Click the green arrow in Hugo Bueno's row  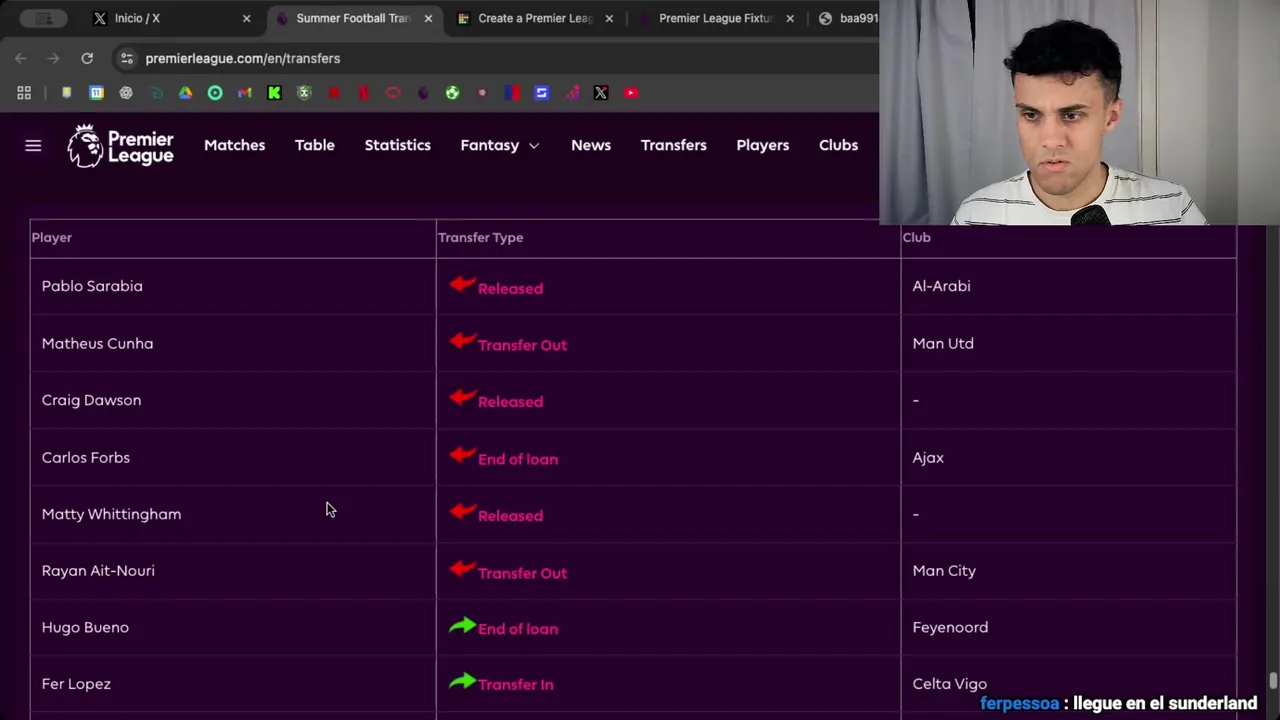click(x=462, y=626)
